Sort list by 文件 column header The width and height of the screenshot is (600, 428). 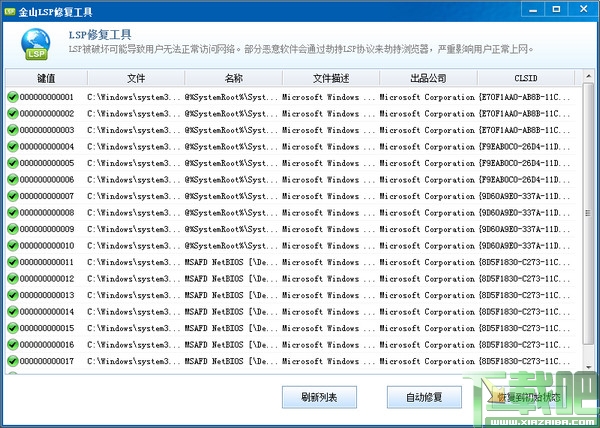(136, 78)
